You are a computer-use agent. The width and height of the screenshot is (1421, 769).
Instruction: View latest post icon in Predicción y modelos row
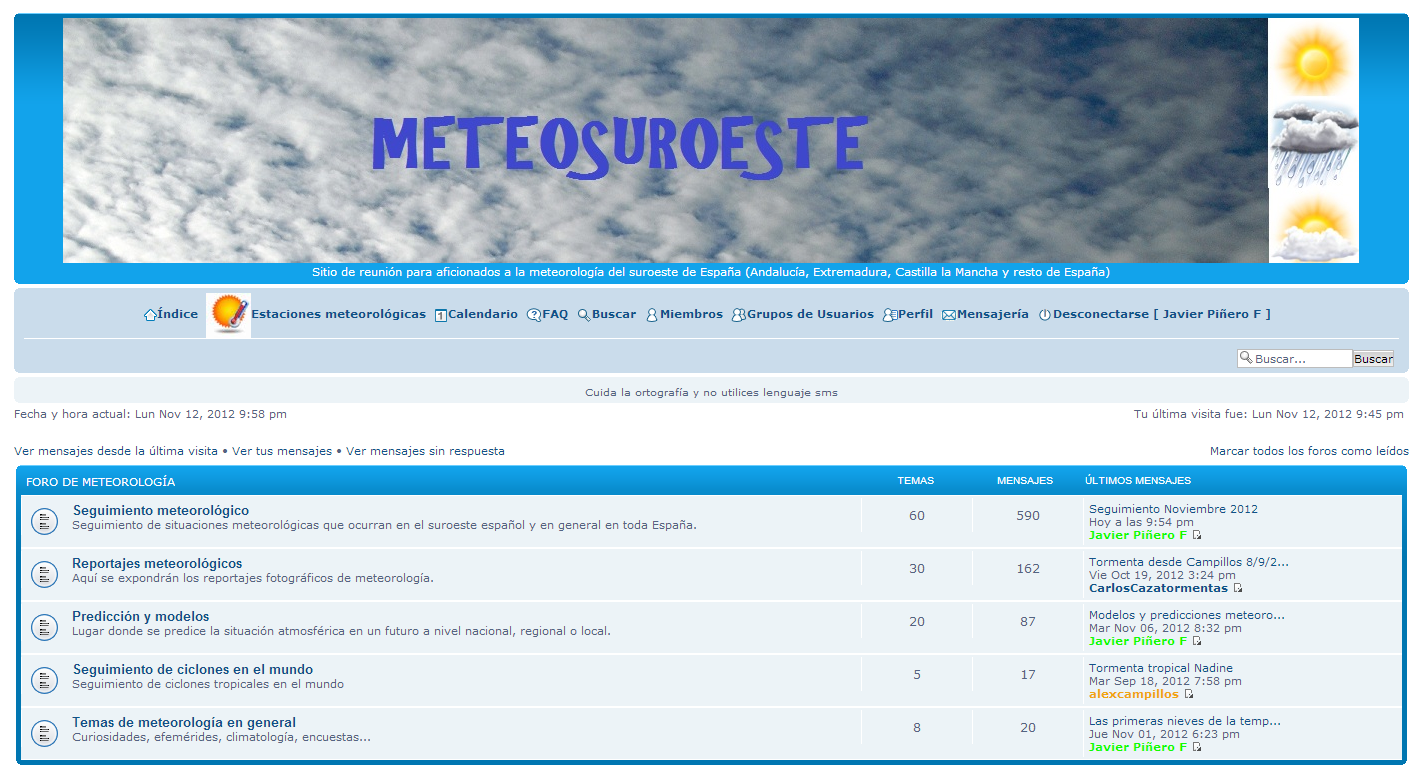tap(1197, 642)
